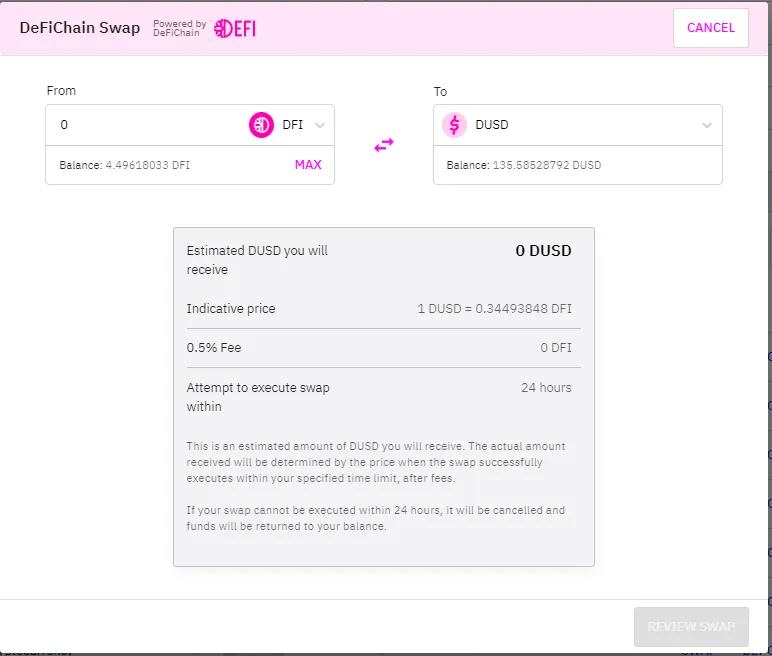772x656 pixels.
Task: Use MAX balance for swap amount
Action: 308,164
